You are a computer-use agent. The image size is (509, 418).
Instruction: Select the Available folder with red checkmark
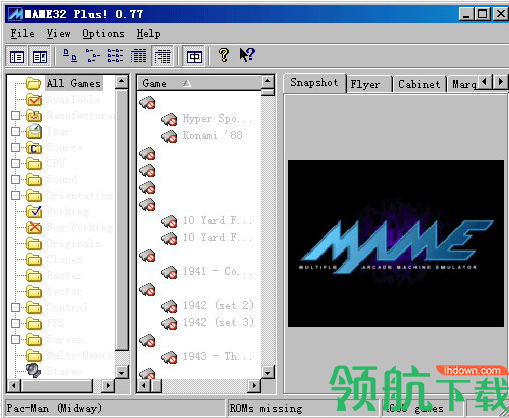click(74, 99)
